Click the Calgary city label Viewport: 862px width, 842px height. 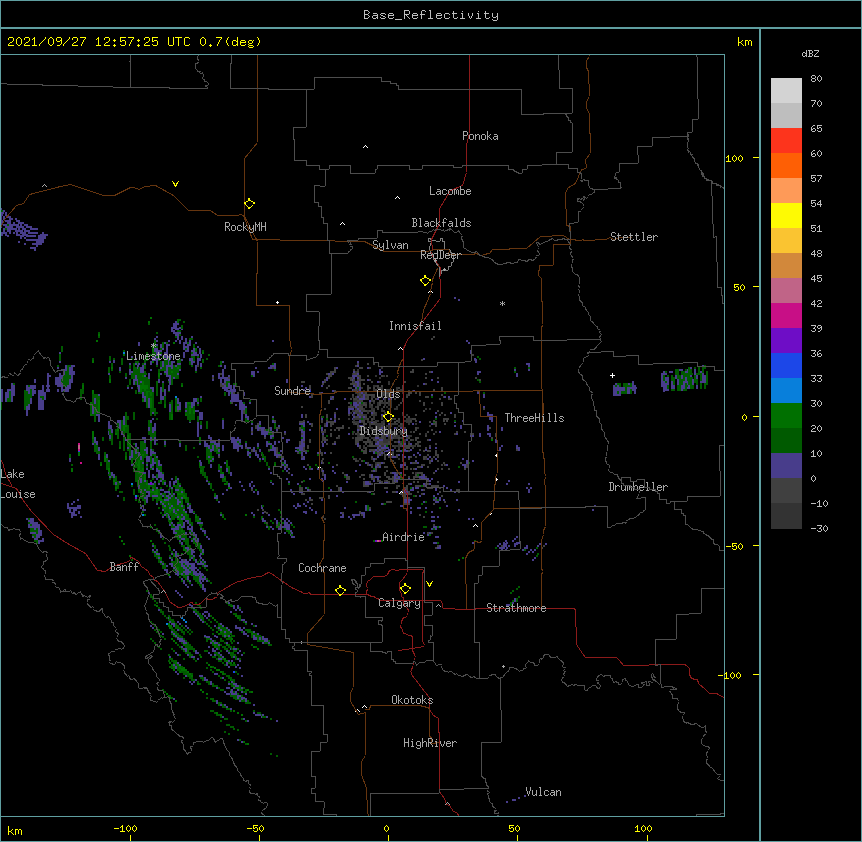[399, 603]
